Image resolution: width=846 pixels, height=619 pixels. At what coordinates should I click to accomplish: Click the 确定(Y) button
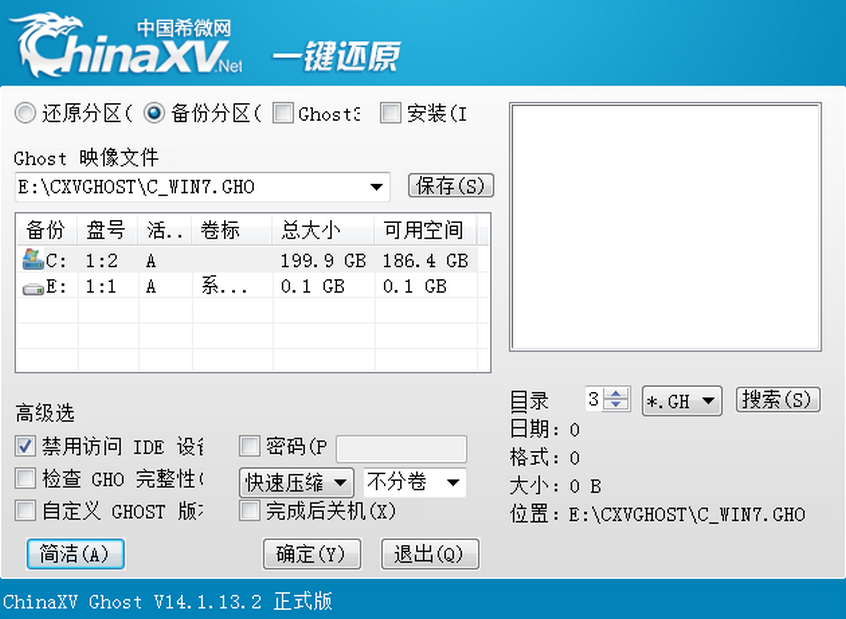(x=312, y=554)
